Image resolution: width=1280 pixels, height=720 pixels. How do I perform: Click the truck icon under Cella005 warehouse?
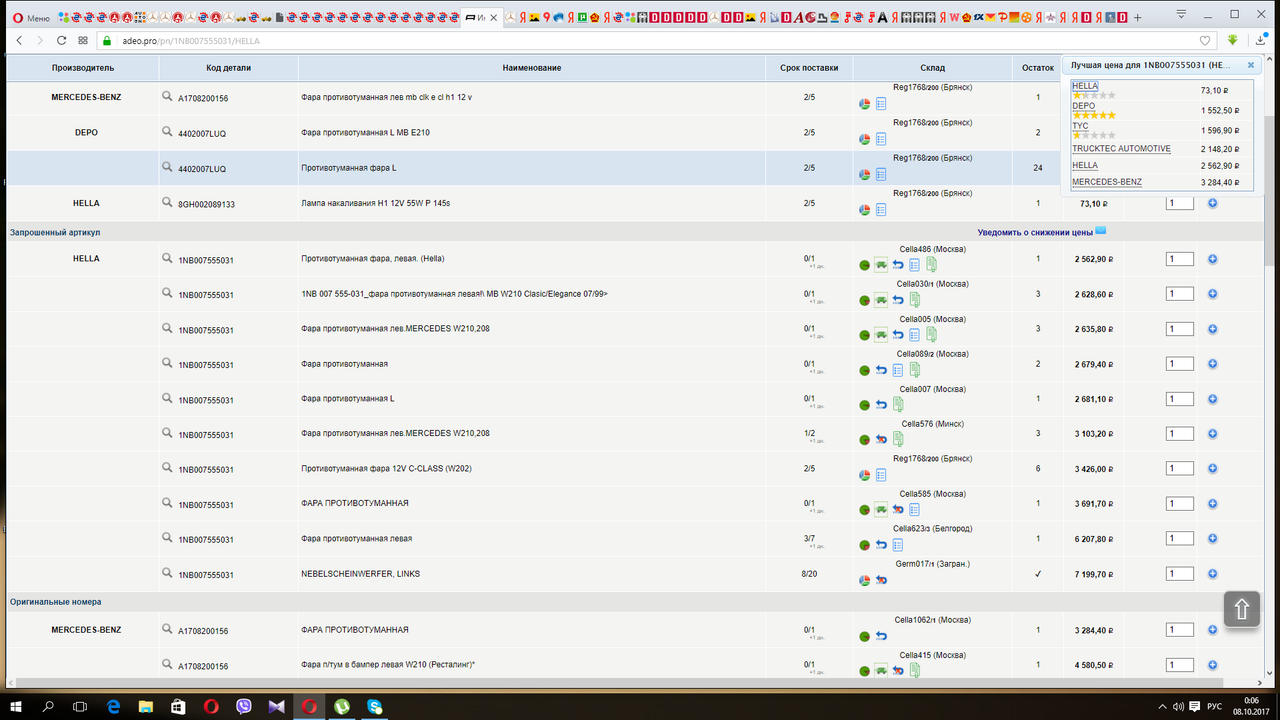(x=881, y=335)
